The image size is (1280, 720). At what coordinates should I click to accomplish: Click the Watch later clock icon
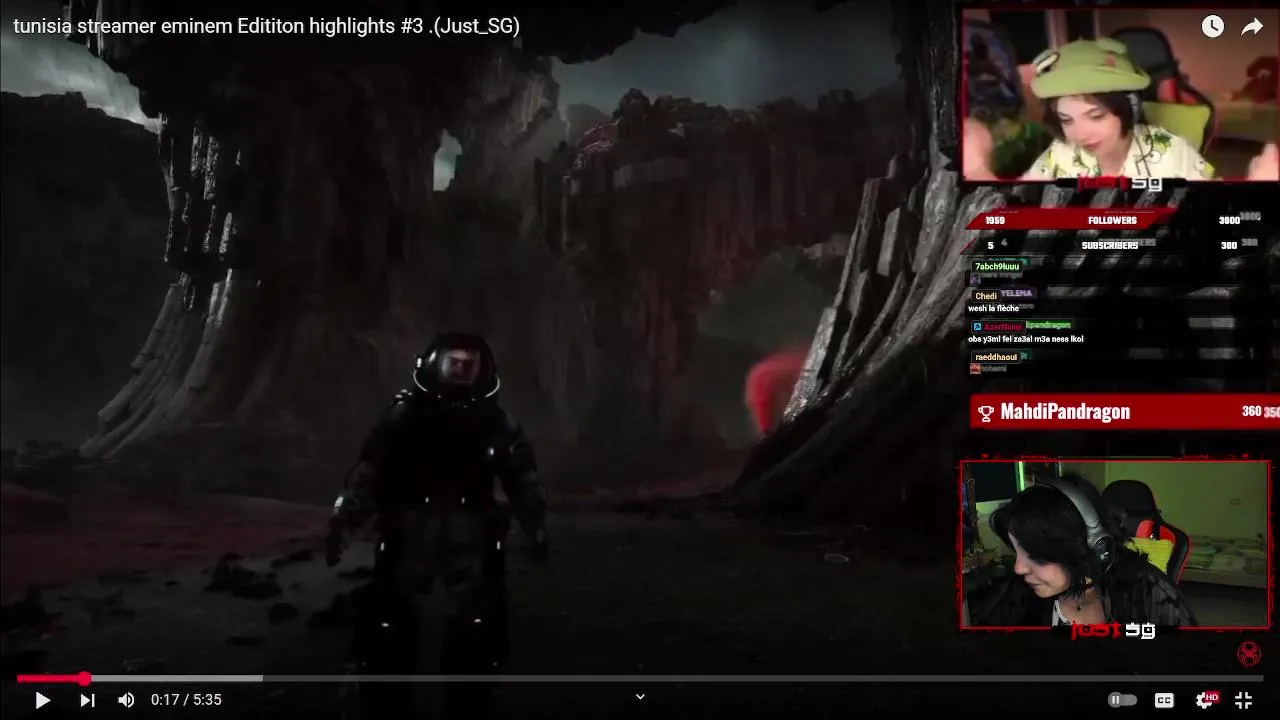tap(1212, 27)
